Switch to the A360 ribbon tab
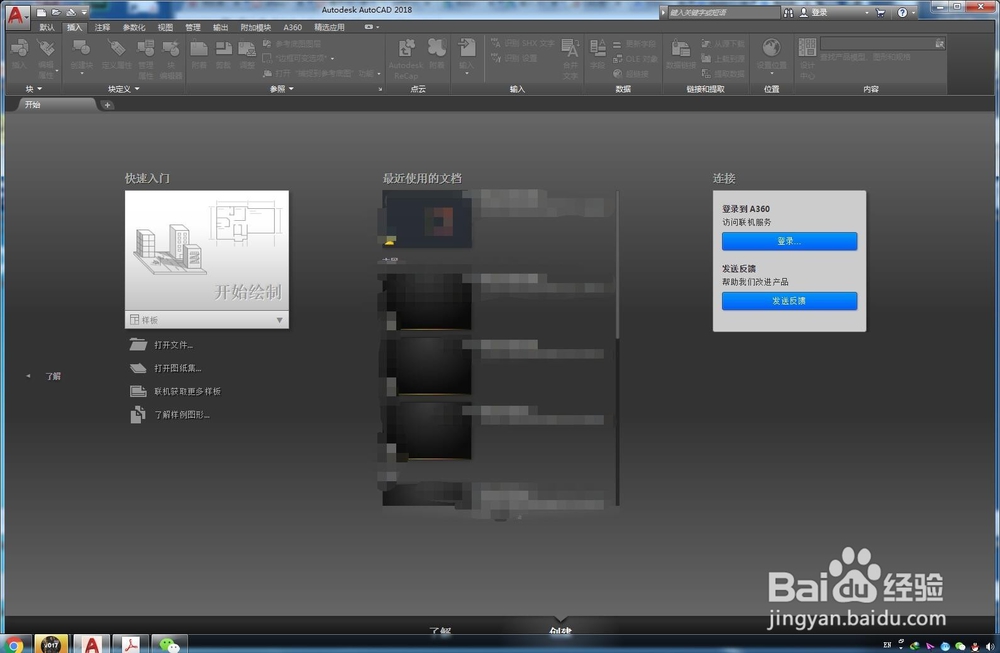 coord(293,27)
